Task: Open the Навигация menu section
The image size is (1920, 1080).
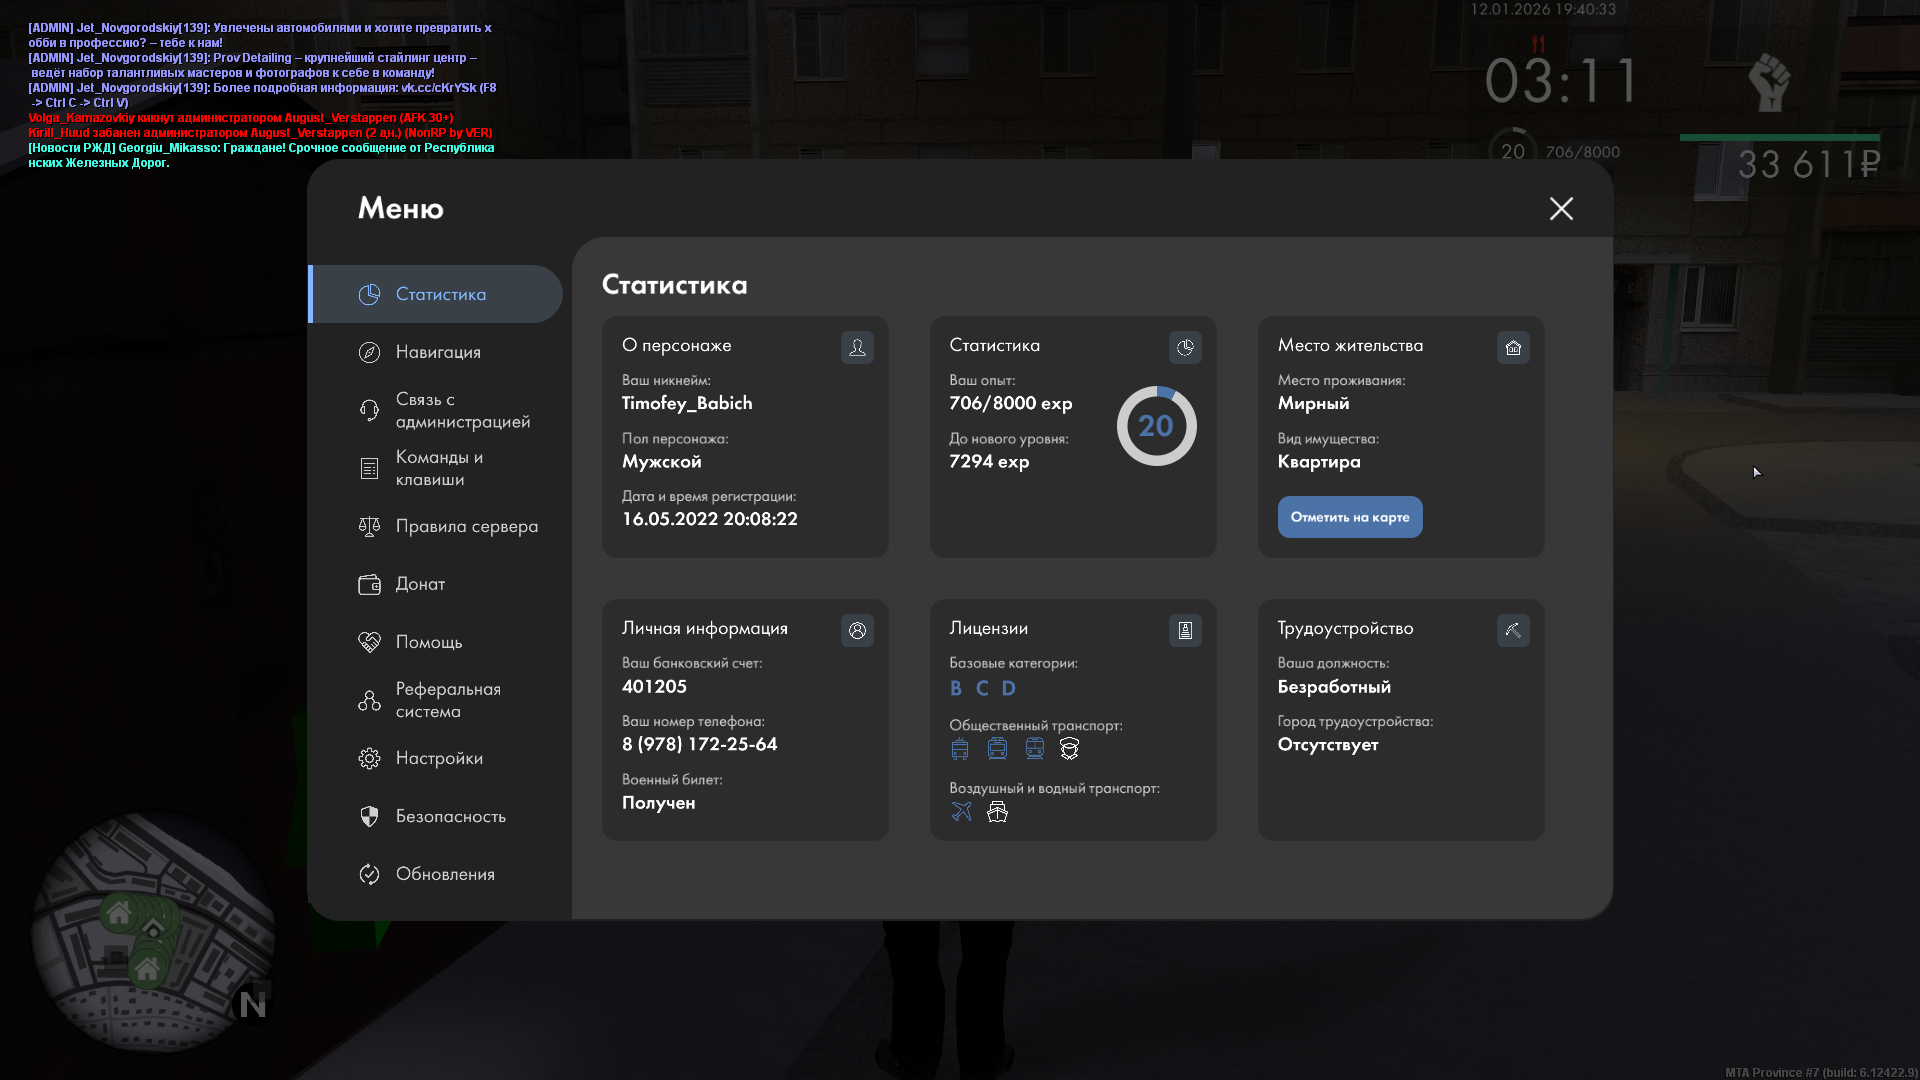Action: pyautogui.click(x=437, y=352)
